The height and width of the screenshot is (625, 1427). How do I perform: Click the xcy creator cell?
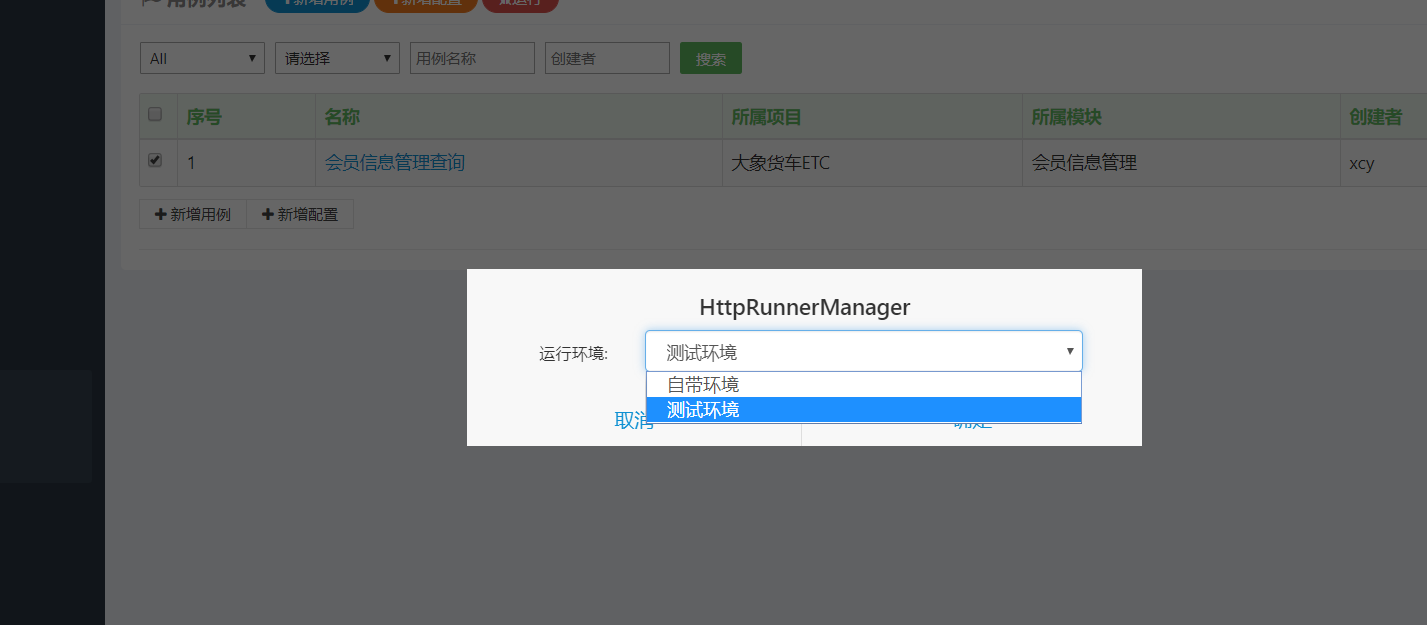(1362, 163)
